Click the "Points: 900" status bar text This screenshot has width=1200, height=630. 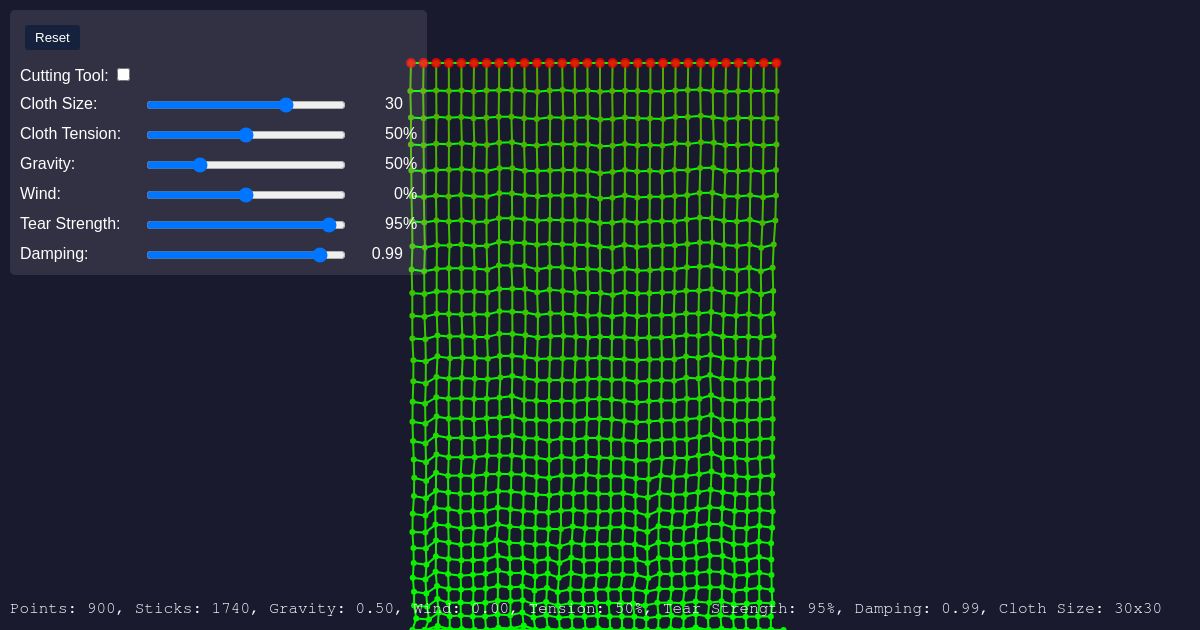coord(62,609)
